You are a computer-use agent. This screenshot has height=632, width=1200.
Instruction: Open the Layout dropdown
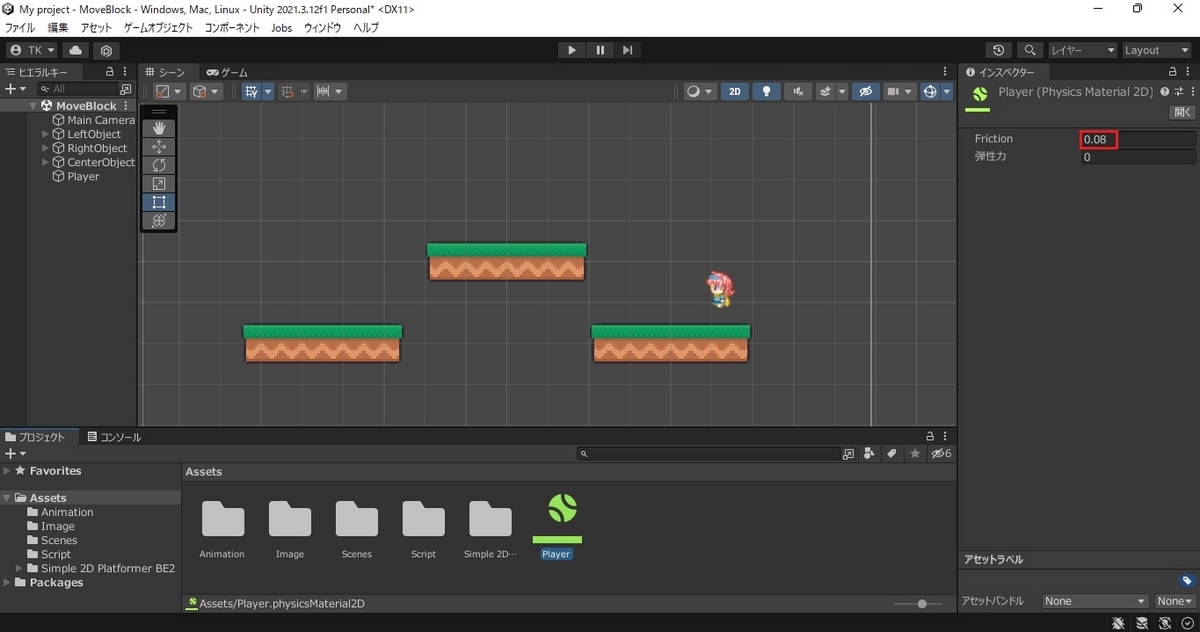pyautogui.click(x=1157, y=50)
